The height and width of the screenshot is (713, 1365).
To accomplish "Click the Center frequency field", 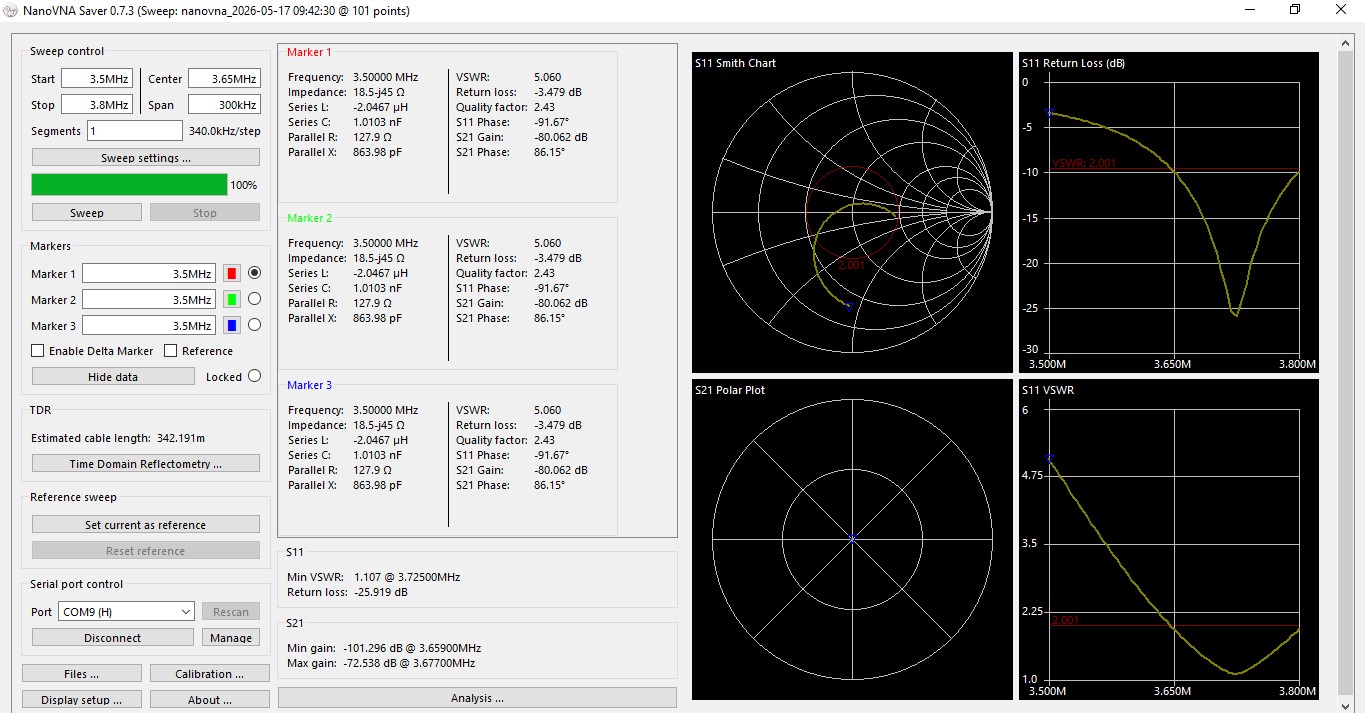I will pyautogui.click(x=224, y=79).
